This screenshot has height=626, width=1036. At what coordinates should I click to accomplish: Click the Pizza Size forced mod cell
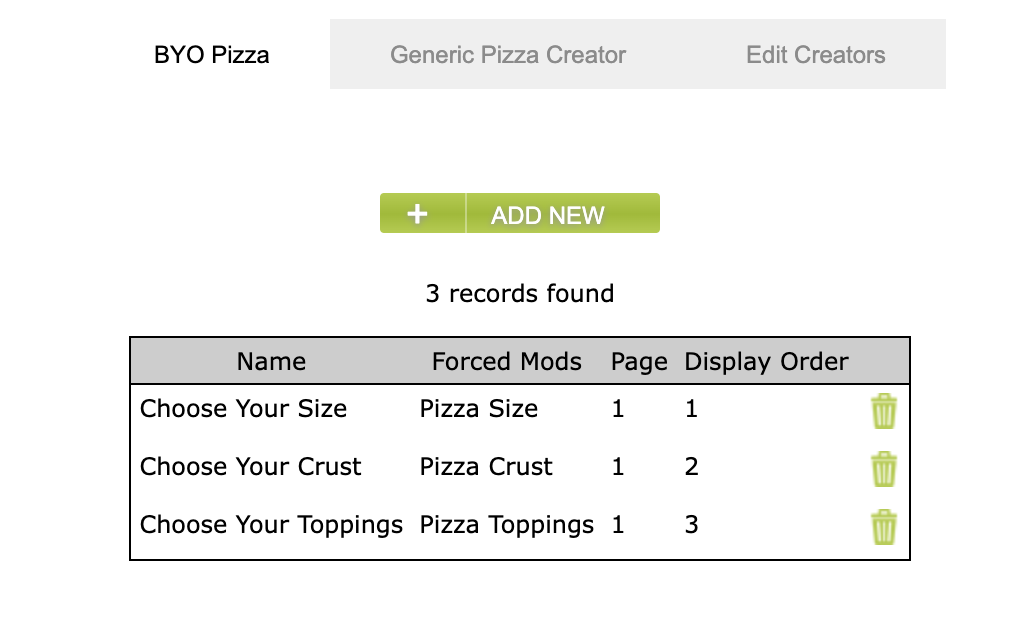coord(477,409)
